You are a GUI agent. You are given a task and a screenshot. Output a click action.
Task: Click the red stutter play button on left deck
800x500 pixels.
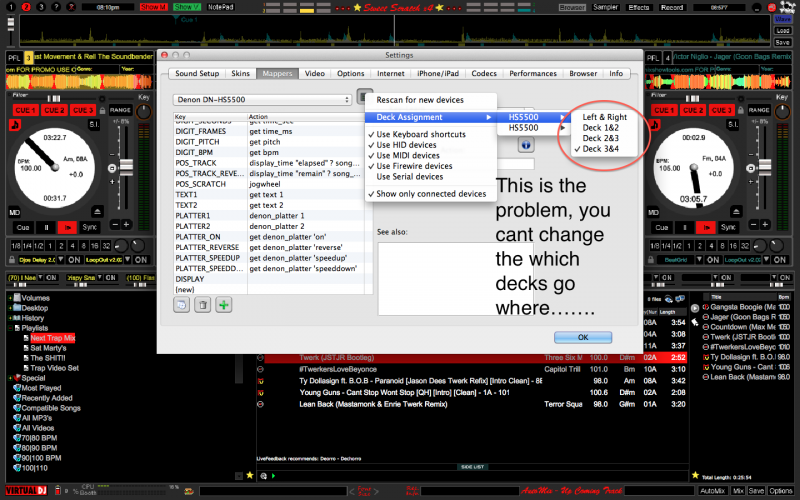pos(67,228)
